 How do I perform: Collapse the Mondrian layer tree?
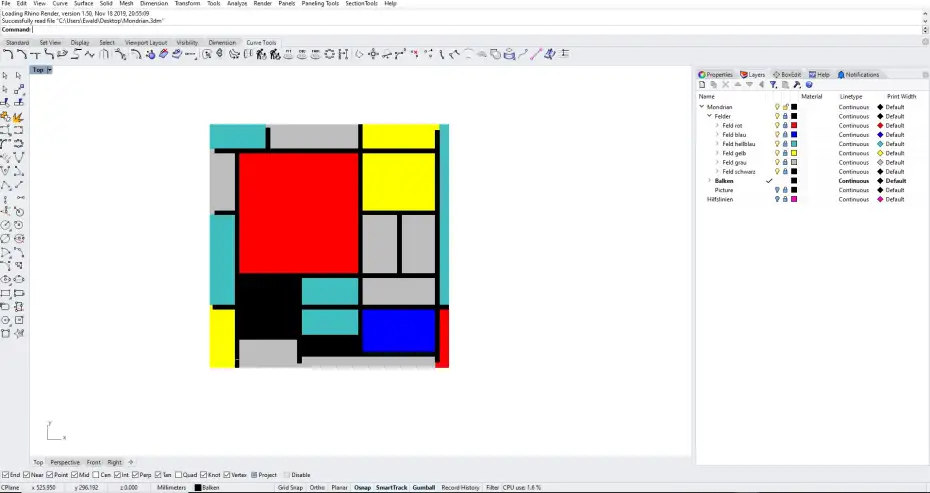[x=702, y=107]
